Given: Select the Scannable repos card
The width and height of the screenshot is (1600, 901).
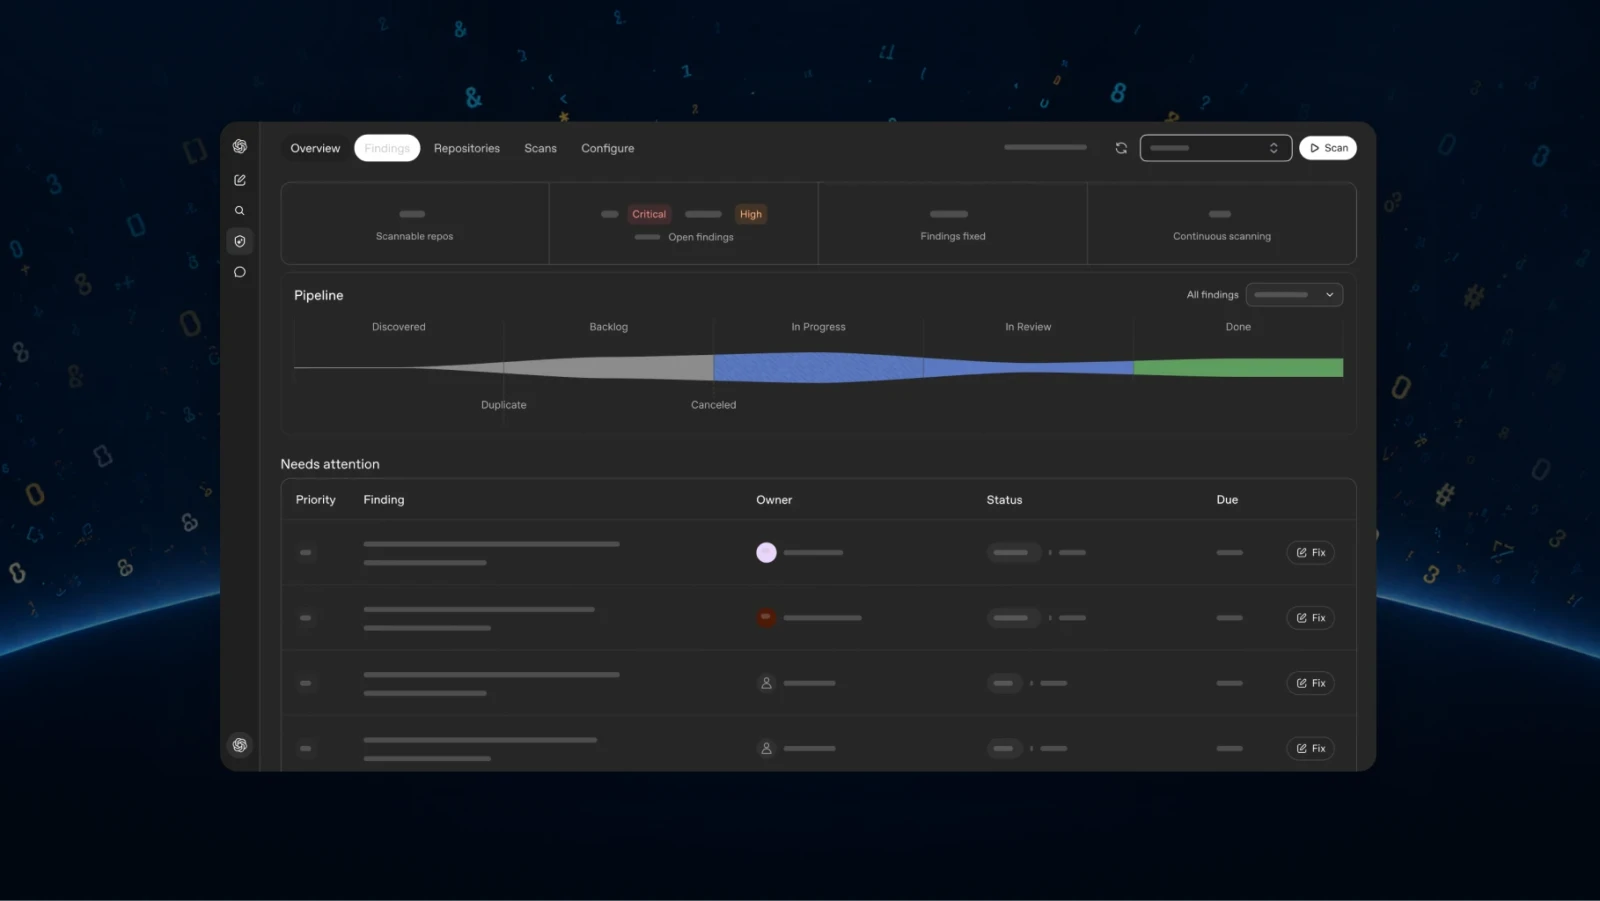Looking at the screenshot, I should [415, 224].
